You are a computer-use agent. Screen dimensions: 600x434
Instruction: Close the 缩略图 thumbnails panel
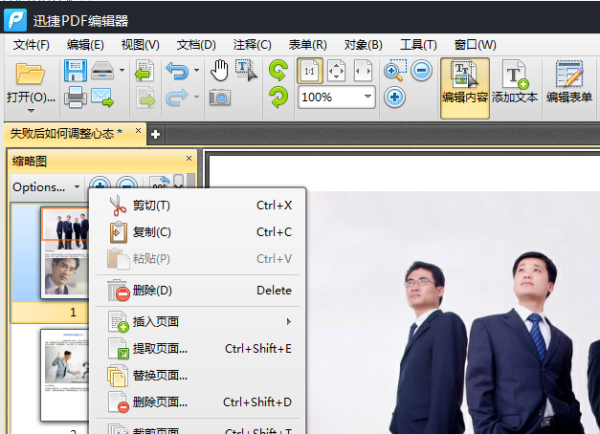pyautogui.click(x=189, y=158)
